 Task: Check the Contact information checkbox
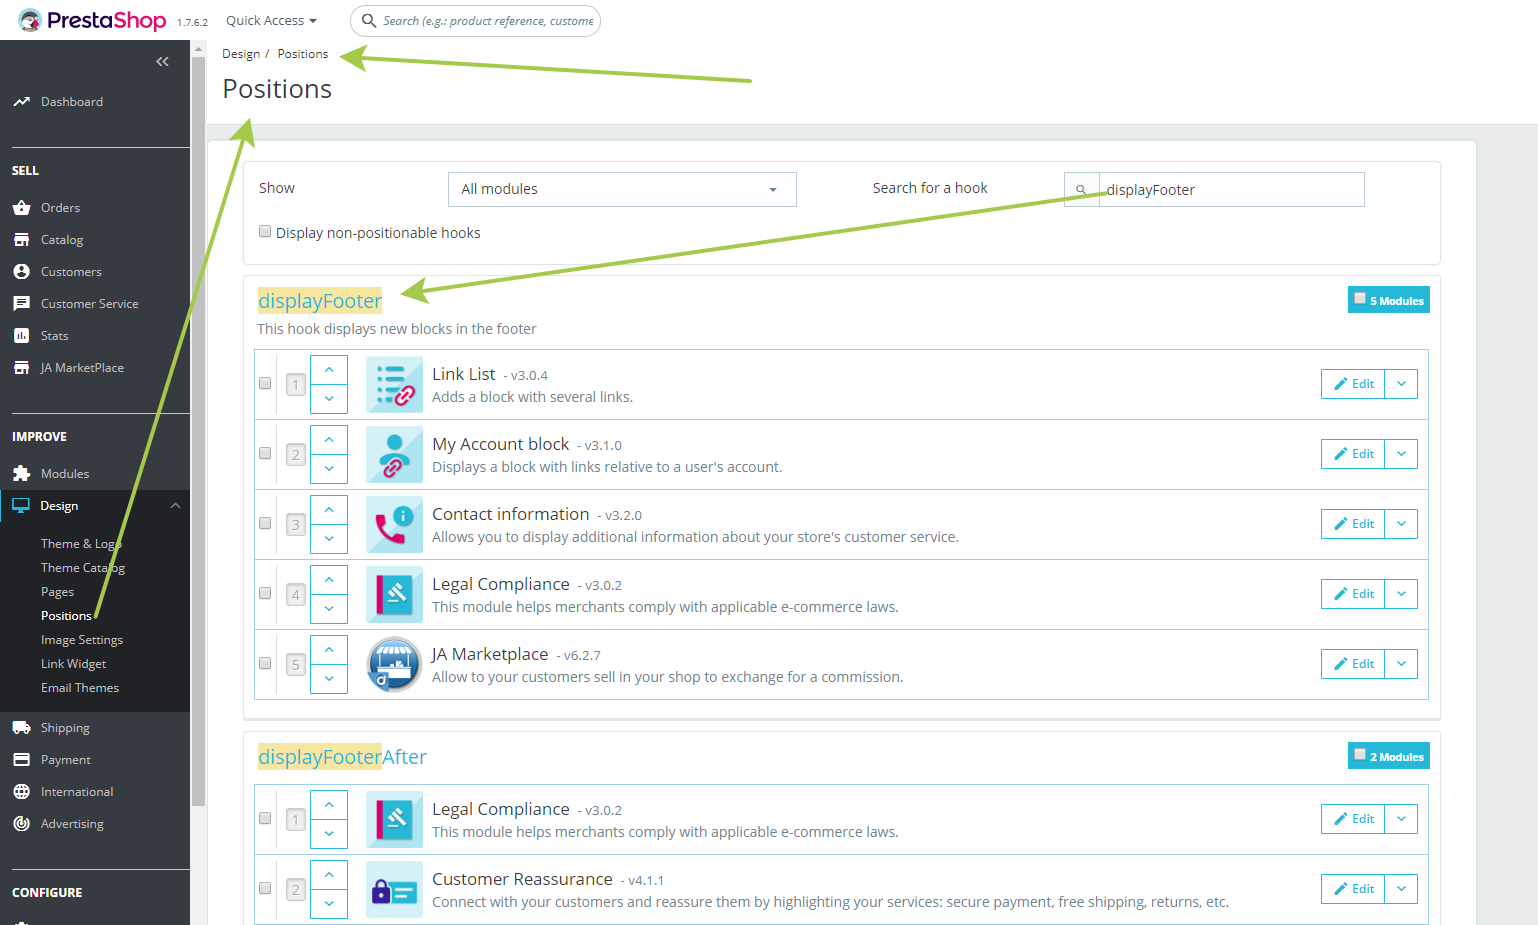click(x=265, y=523)
